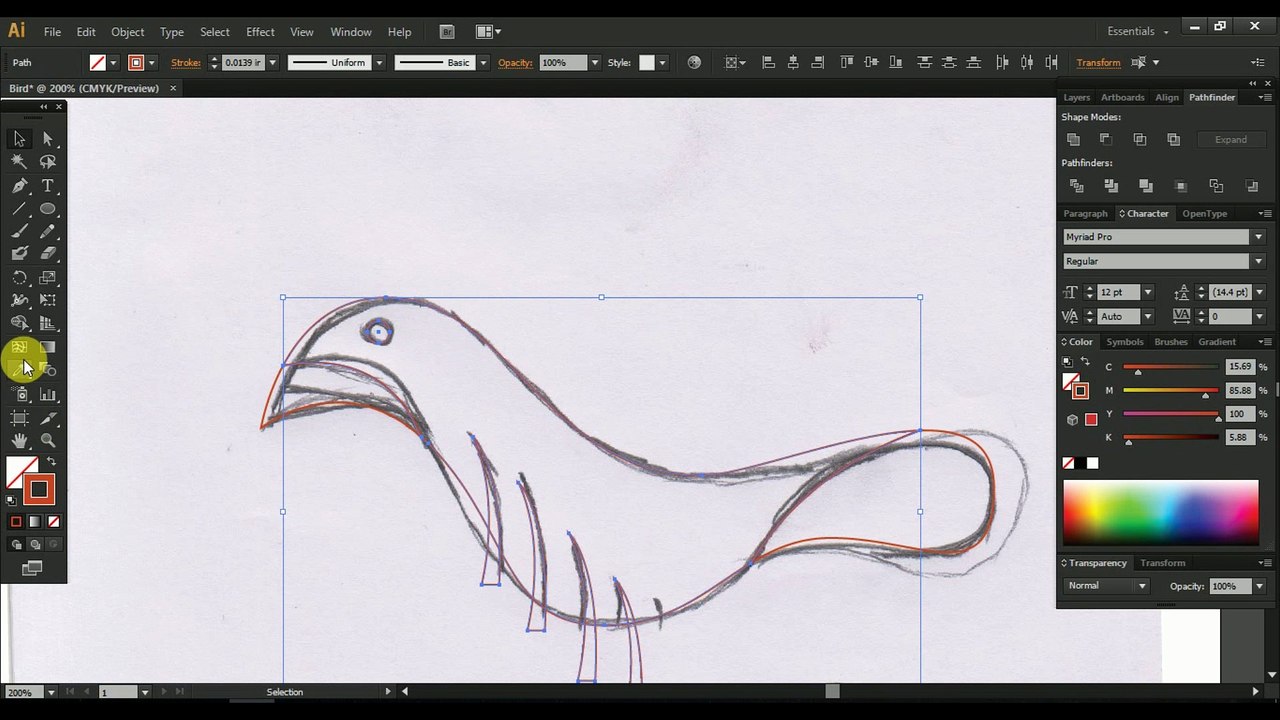Close the Bird document tab
This screenshot has height=720, width=1280.
point(173,88)
